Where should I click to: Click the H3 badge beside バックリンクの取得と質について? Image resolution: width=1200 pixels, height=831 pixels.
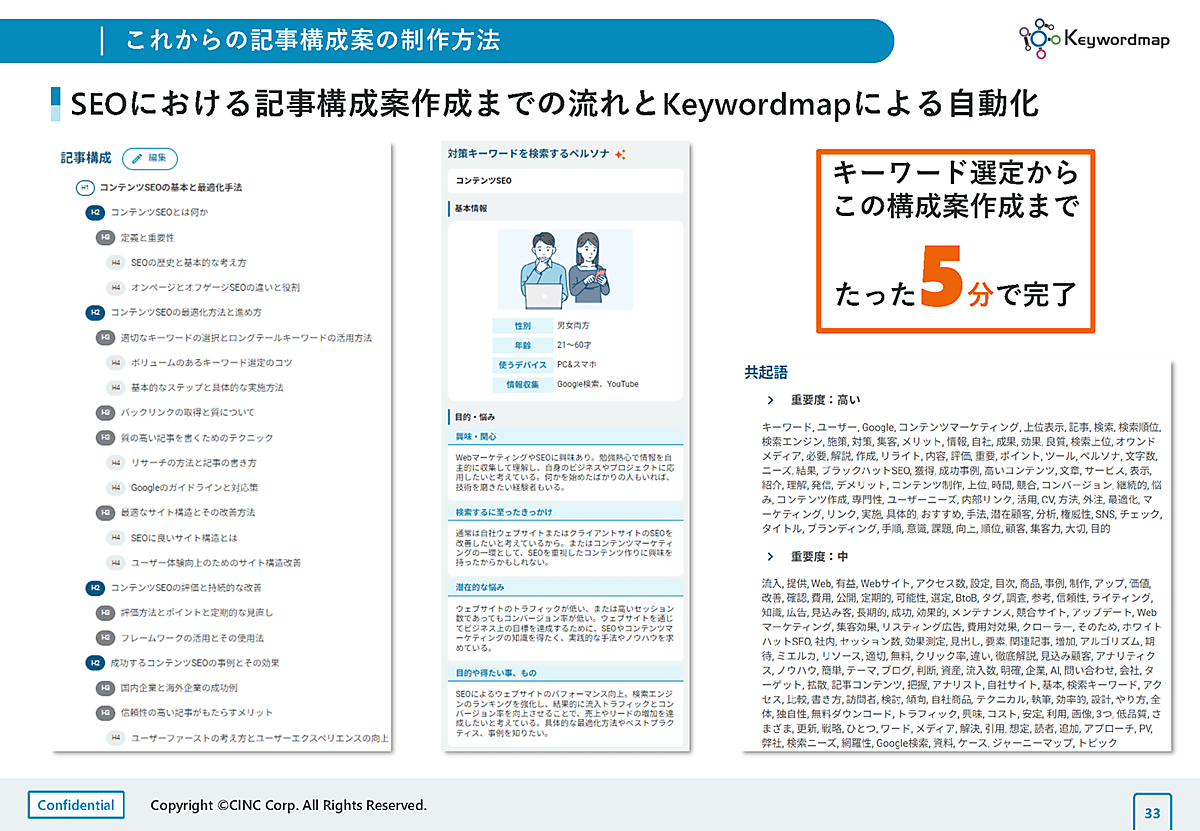tap(105, 412)
